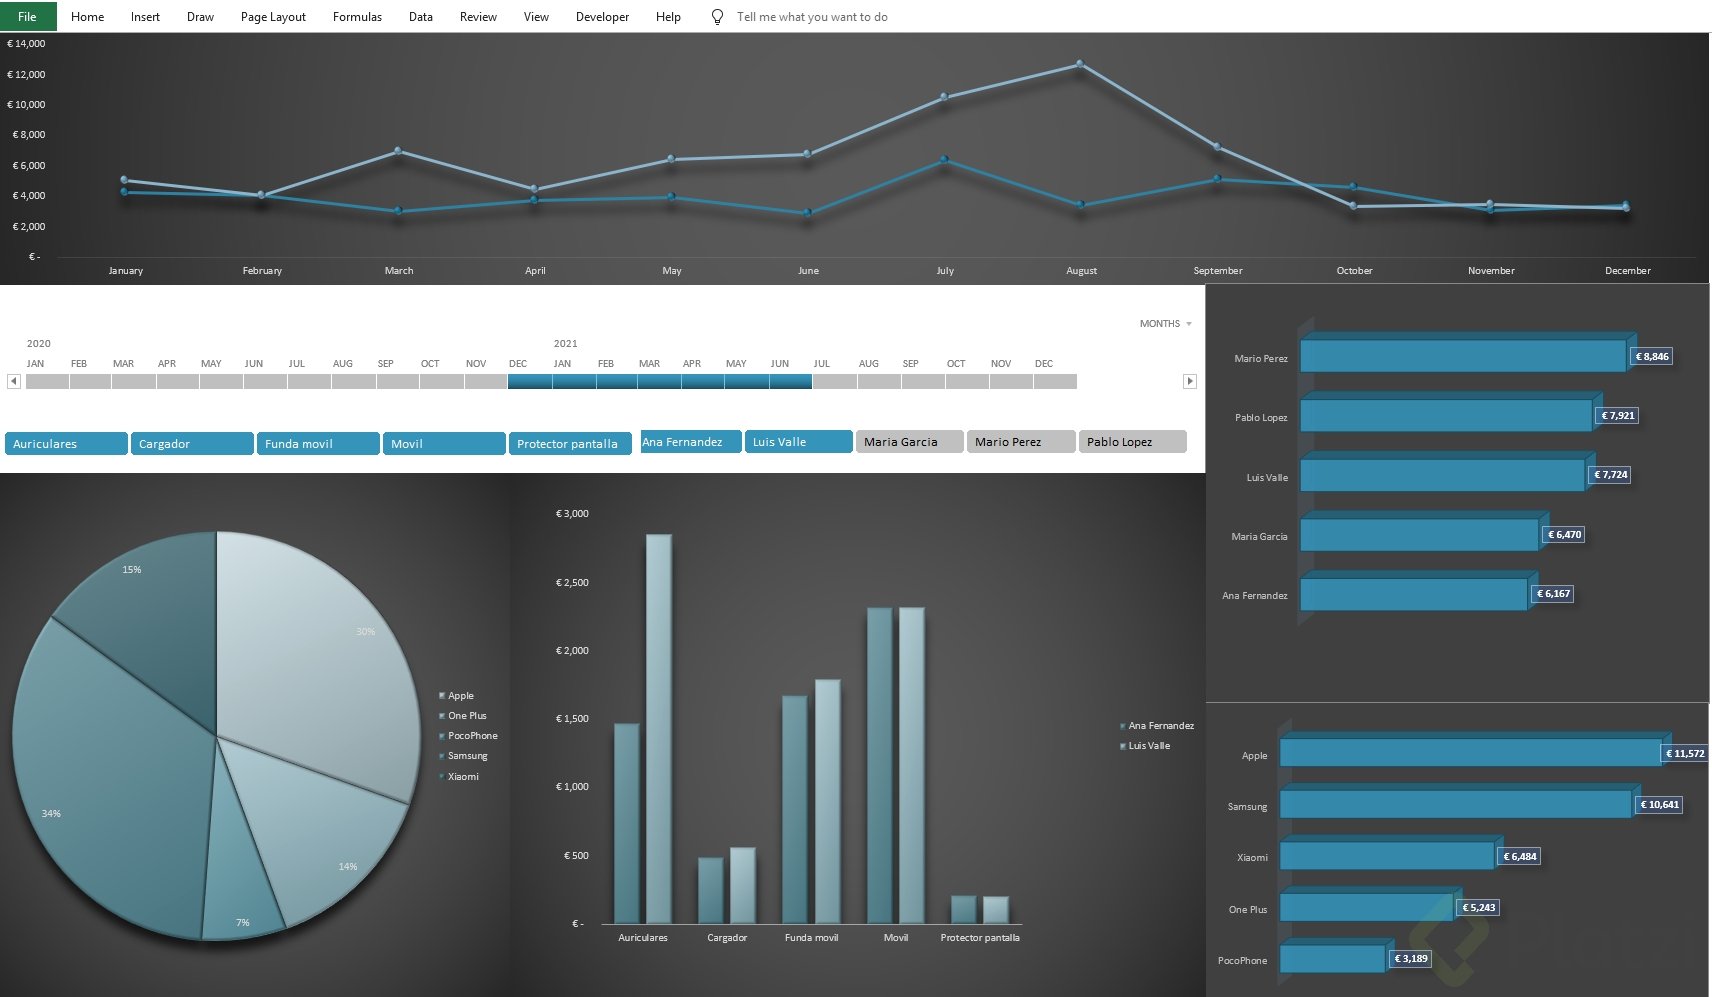This screenshot has width=1712, height=997.
Task: Click the timeline right scroll arrow
Action: [x=1189, y=381]
